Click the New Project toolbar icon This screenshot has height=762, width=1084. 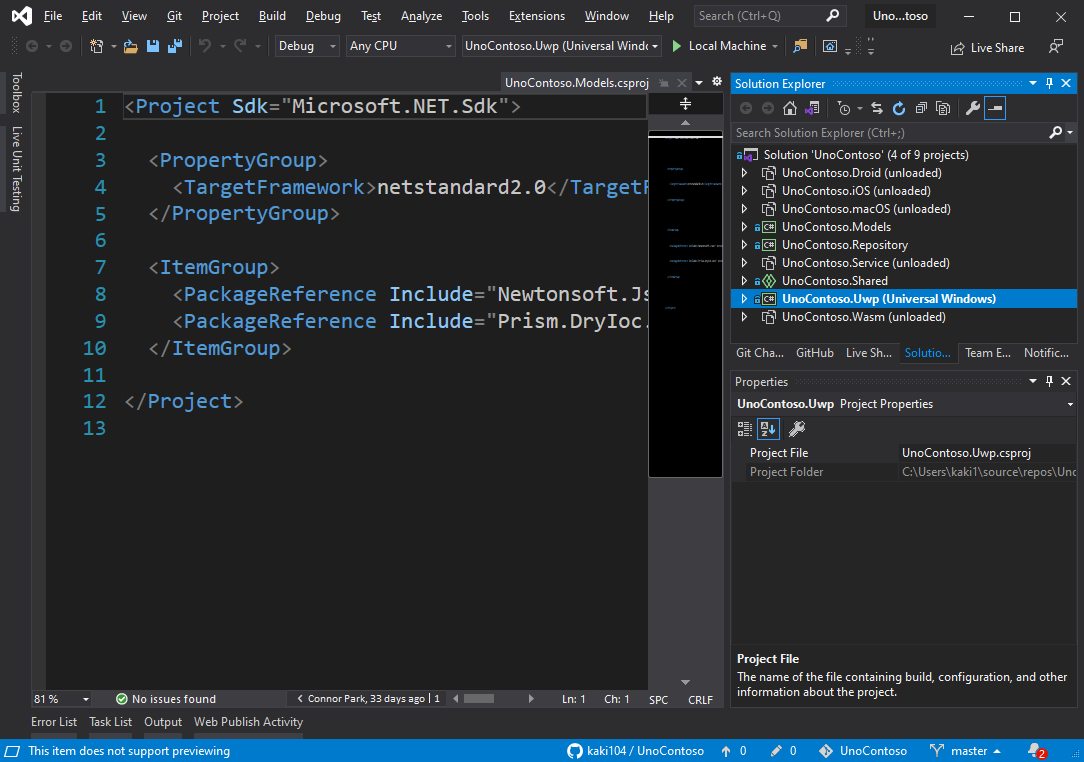[97, 46]
